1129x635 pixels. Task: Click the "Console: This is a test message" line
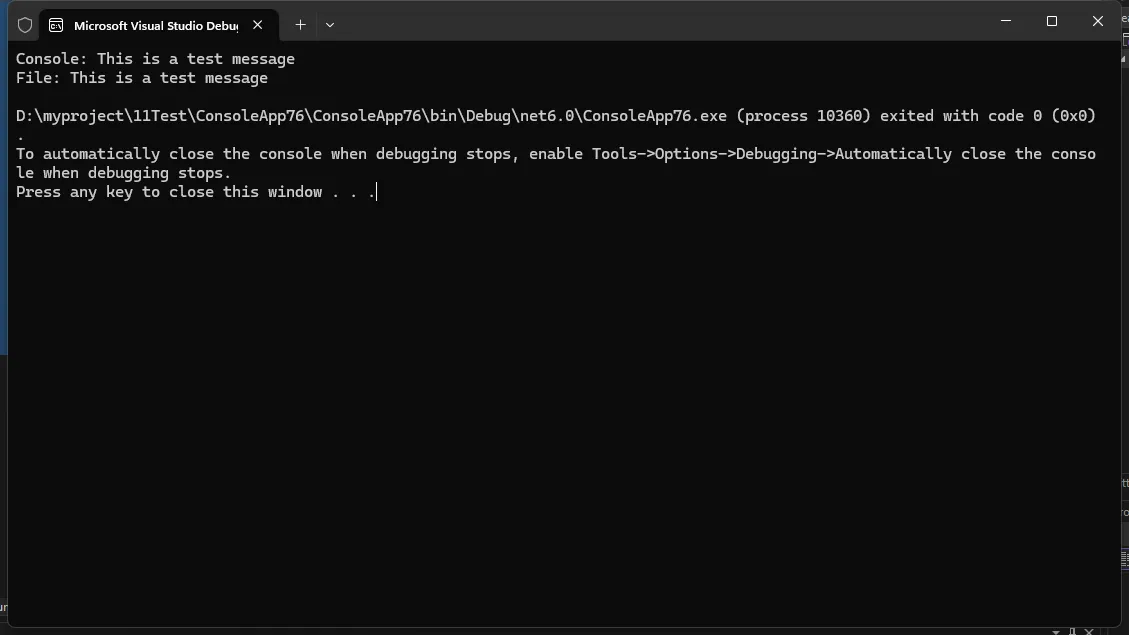click(x=155, y=59)
